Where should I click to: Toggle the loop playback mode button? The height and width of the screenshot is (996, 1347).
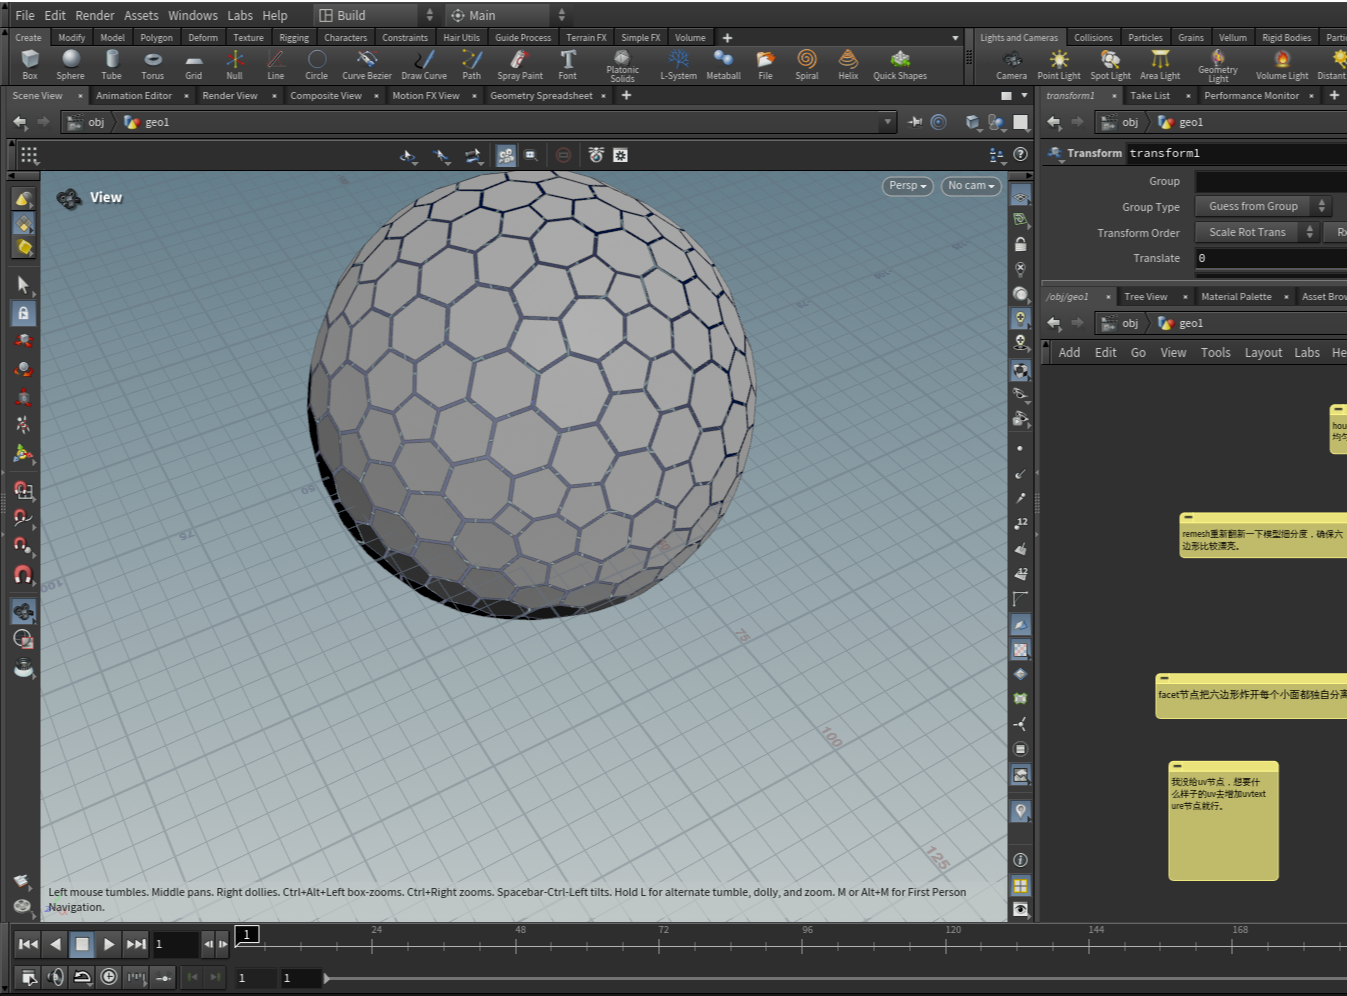82,977
